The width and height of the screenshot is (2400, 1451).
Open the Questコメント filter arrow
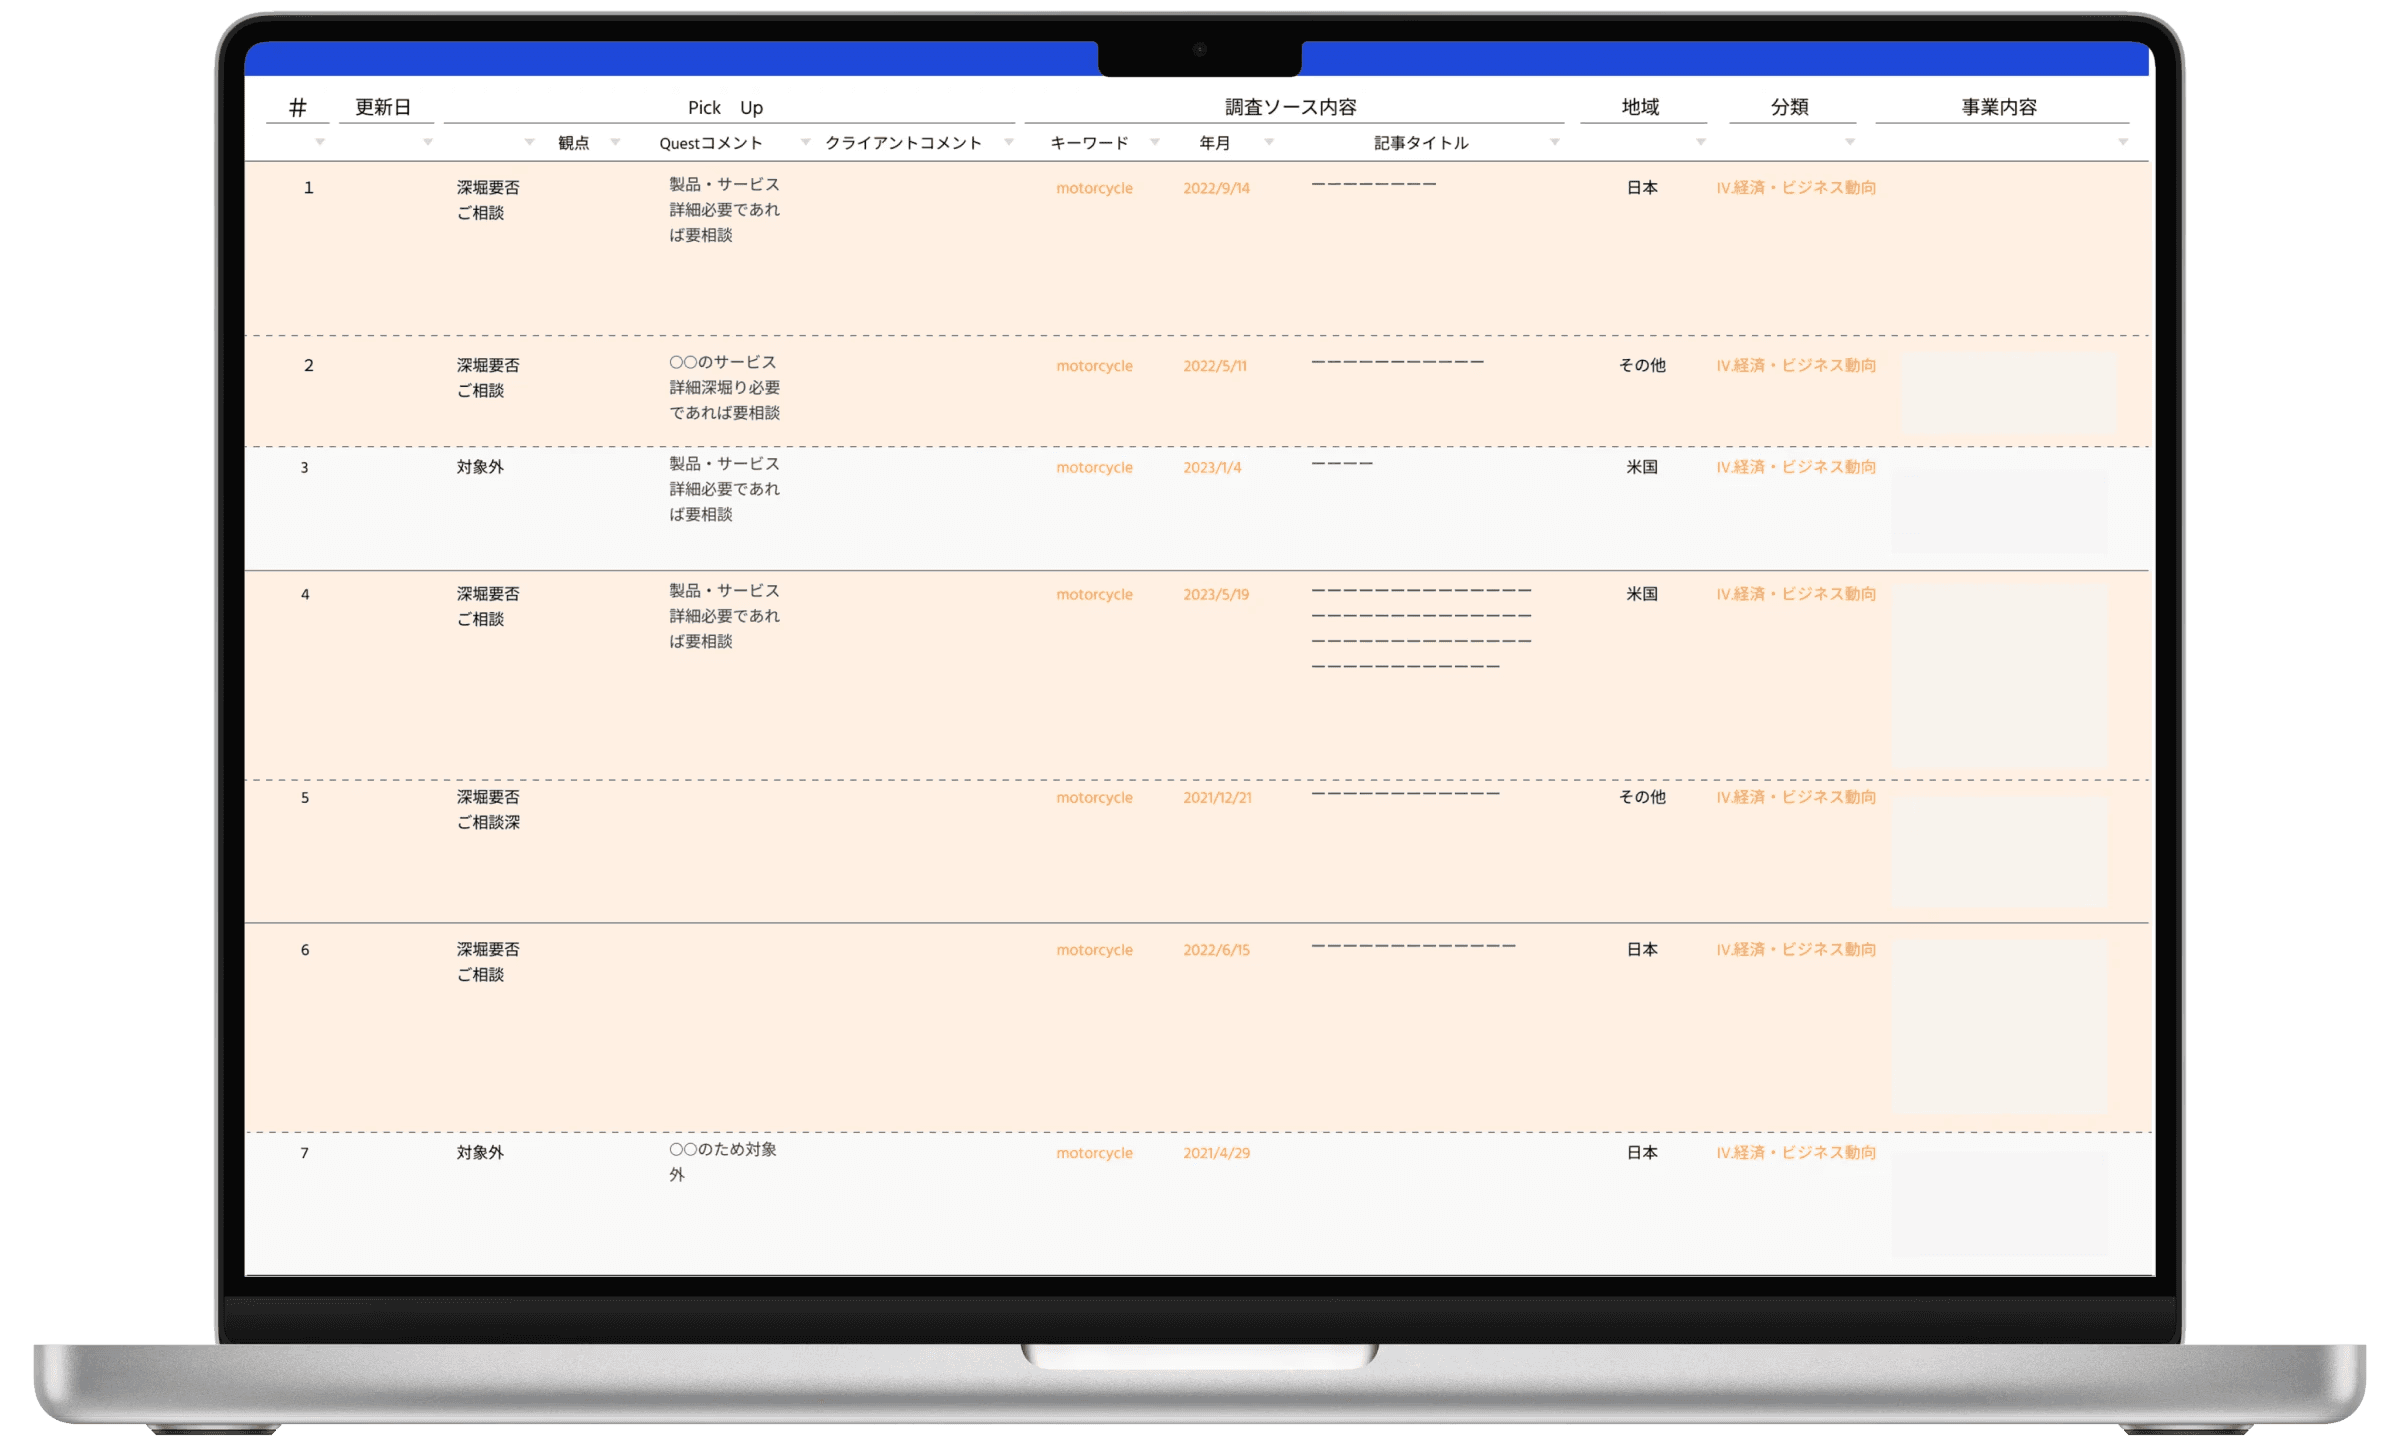tap(805, 143)
